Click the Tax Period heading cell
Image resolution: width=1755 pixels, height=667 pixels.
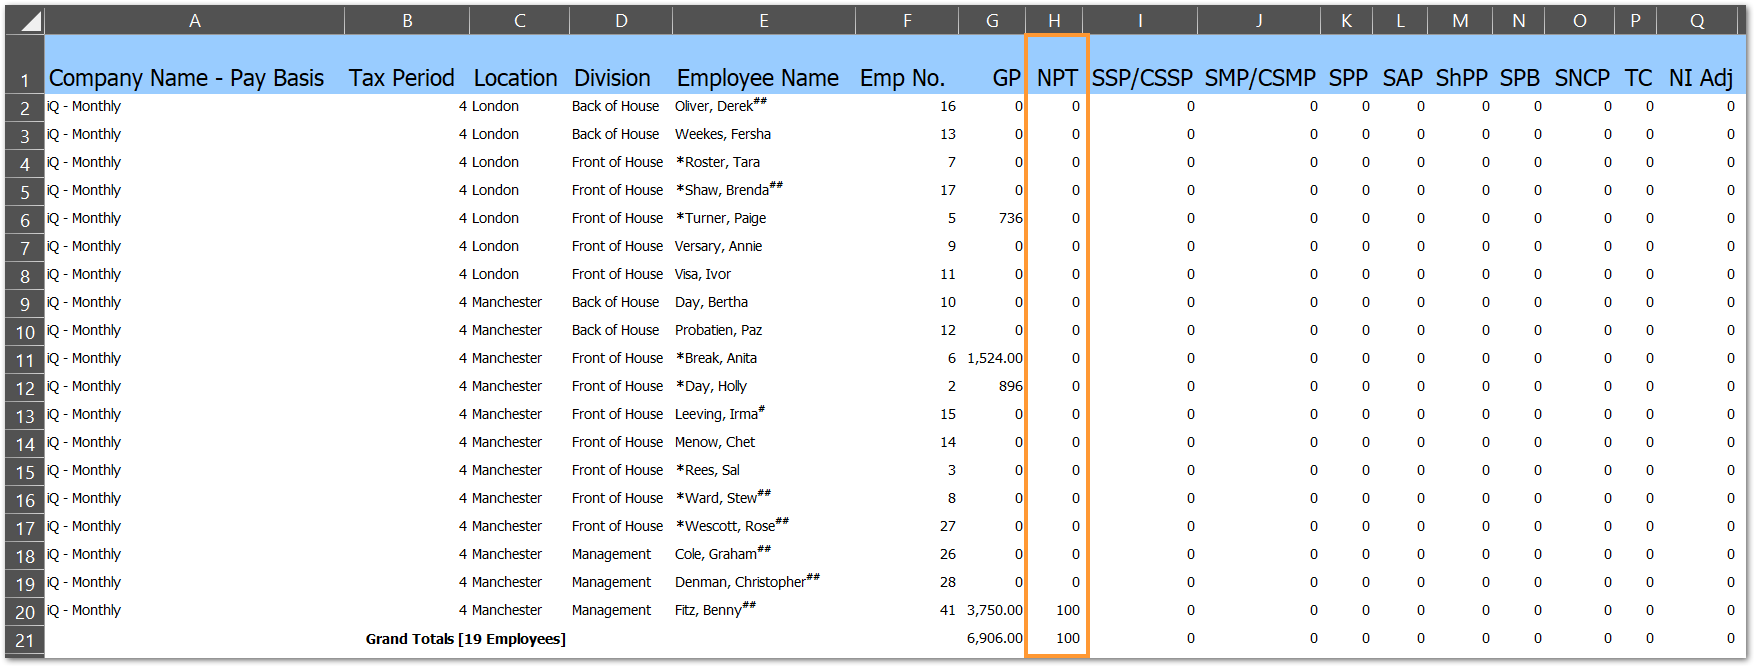401,78
